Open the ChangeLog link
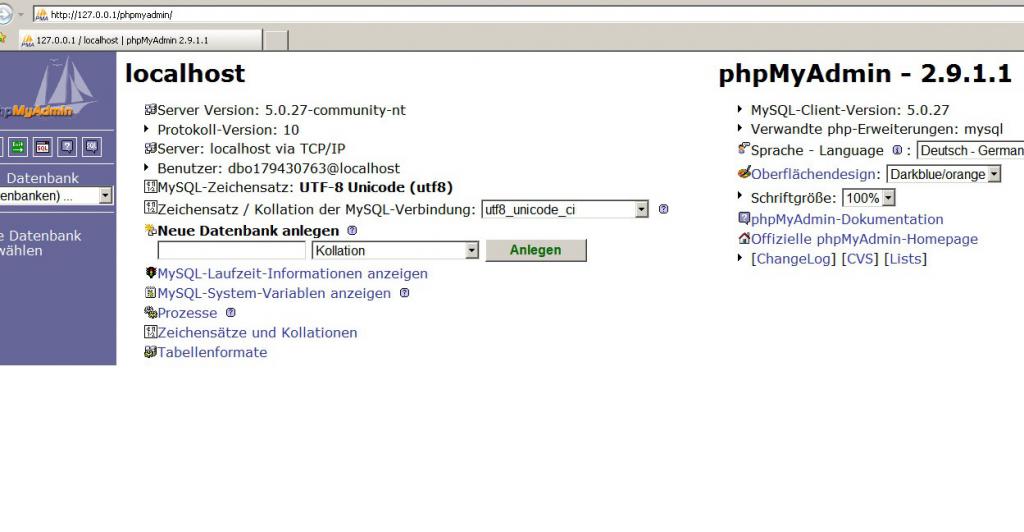 pyautogui.click(x=793, y=258)
